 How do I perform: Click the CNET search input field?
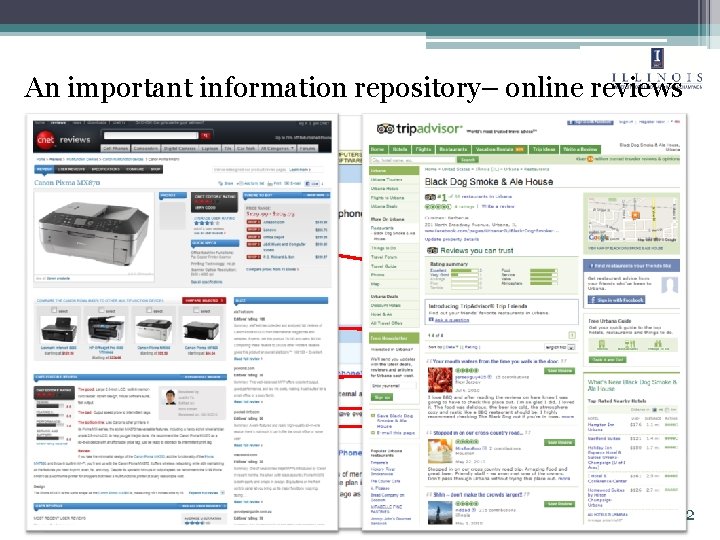pos(151,135)
